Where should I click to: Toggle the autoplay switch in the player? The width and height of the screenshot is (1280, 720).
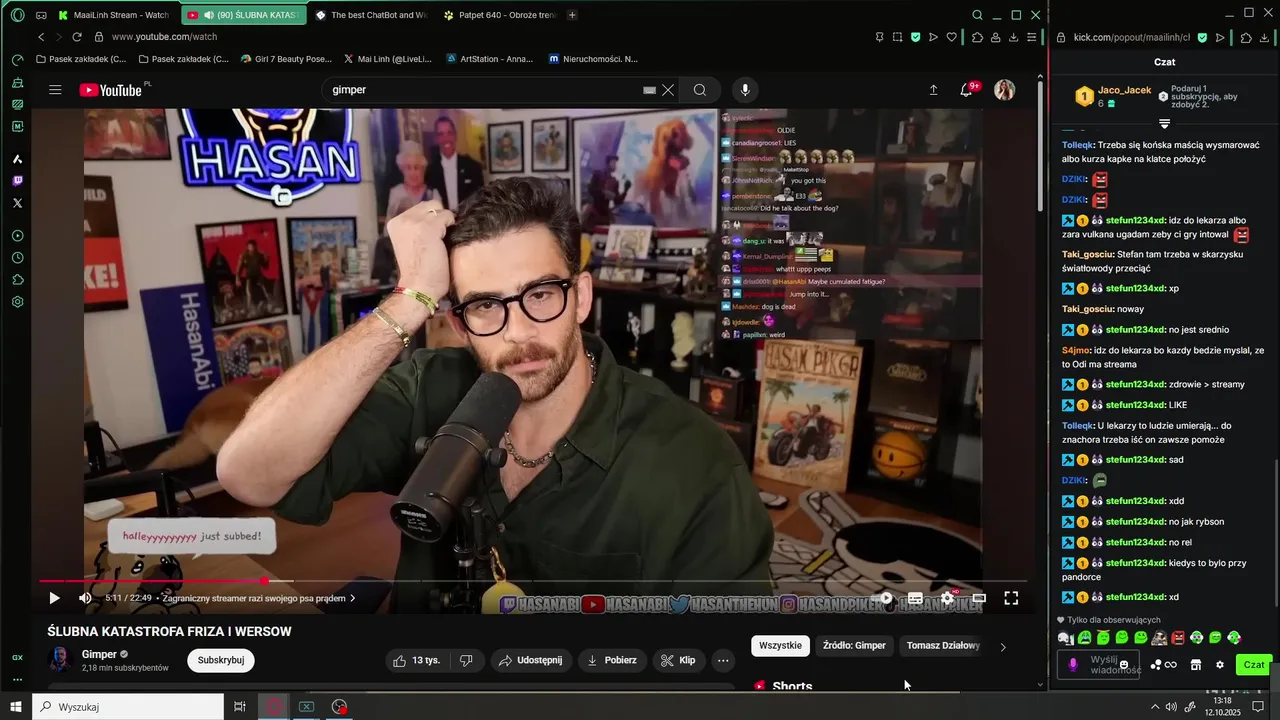883,598
